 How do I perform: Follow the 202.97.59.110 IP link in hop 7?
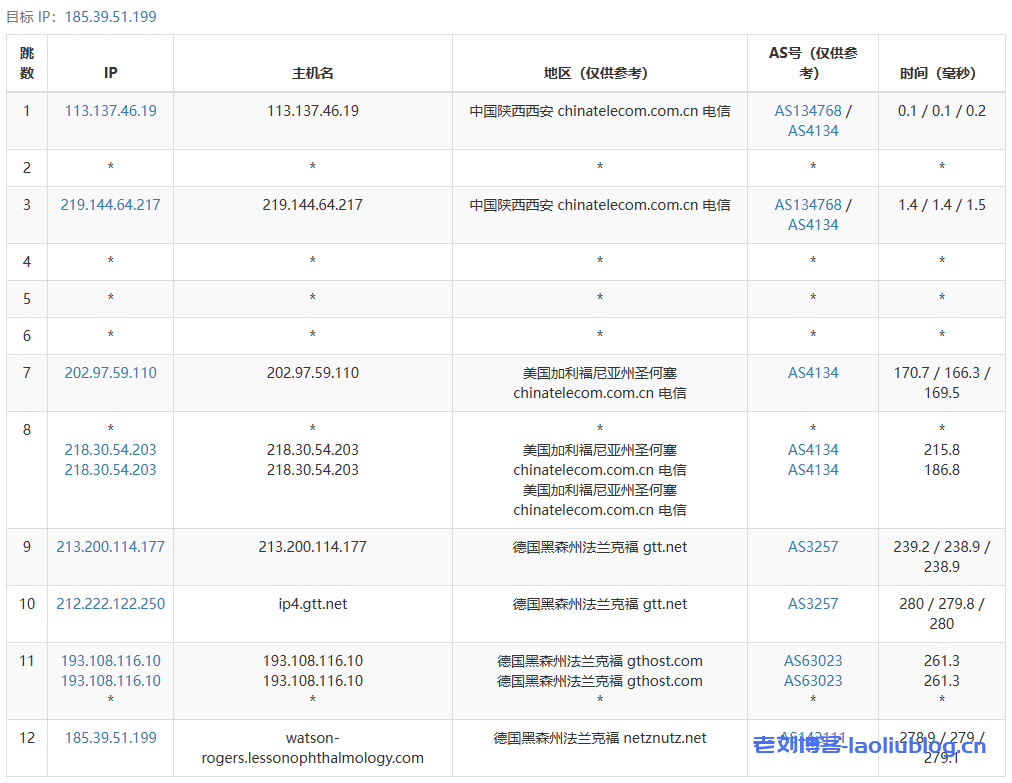[x=110, y=373]
